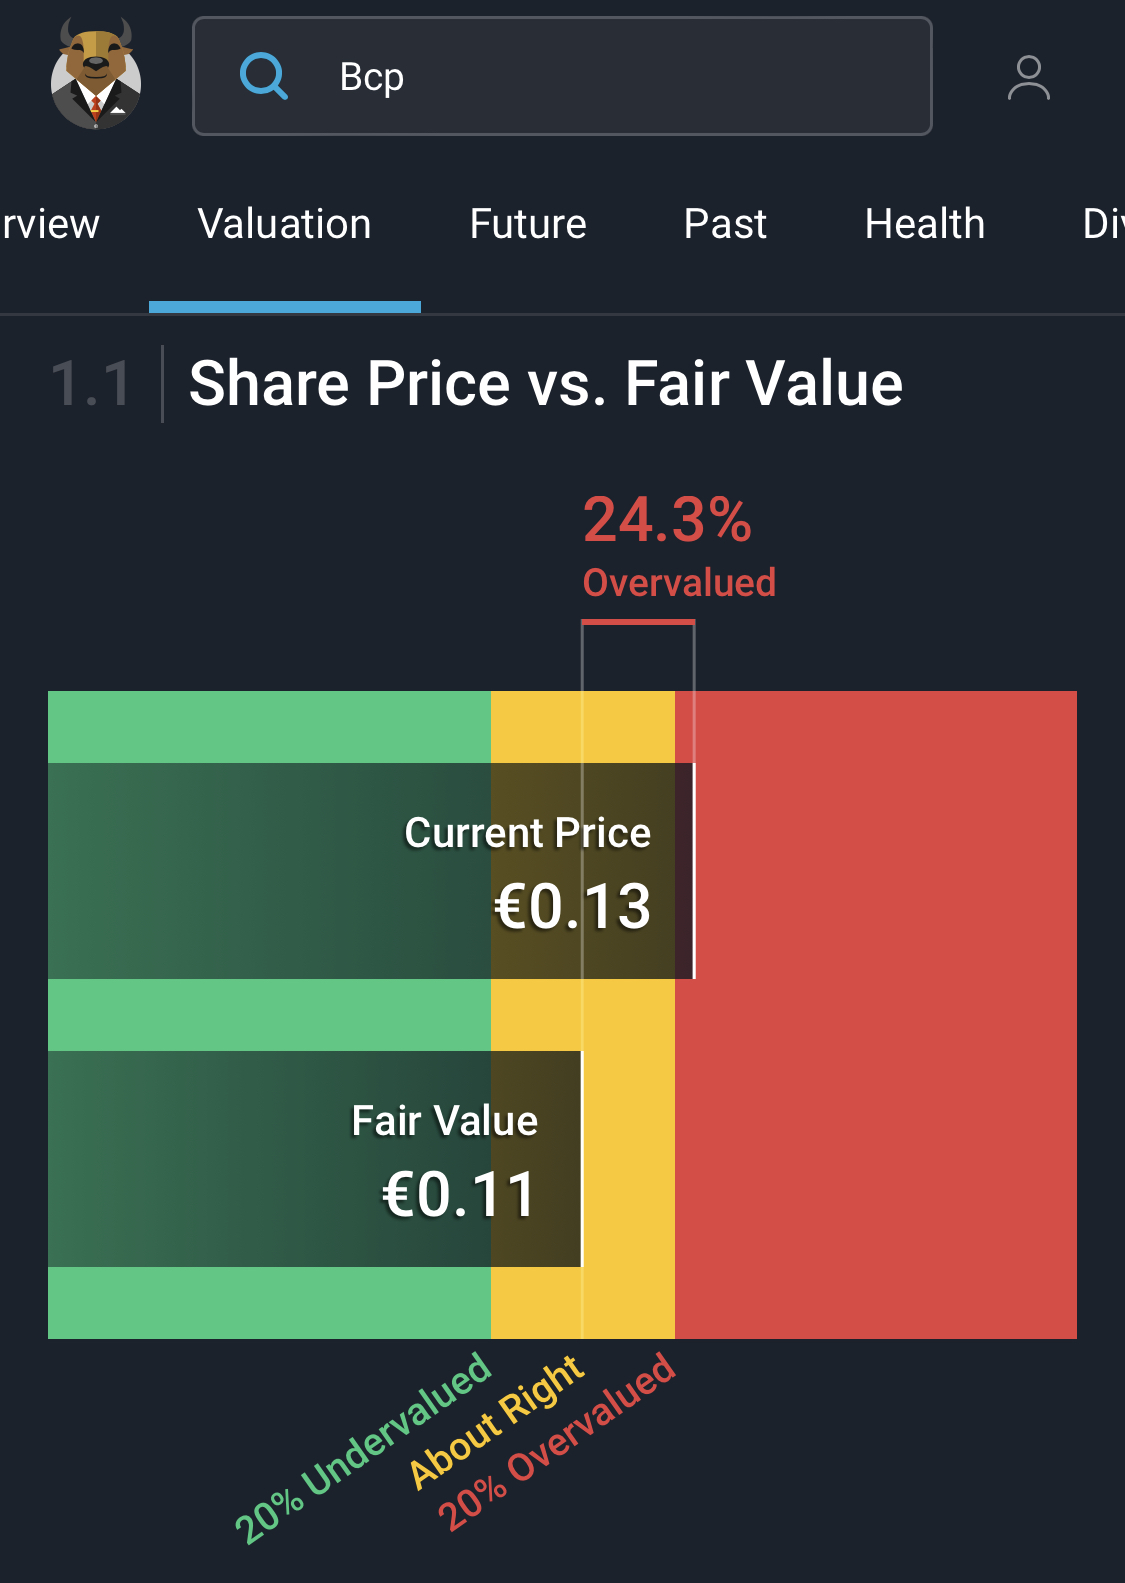
Task: Click the 1.1 section number
Action: coord(90,384)
